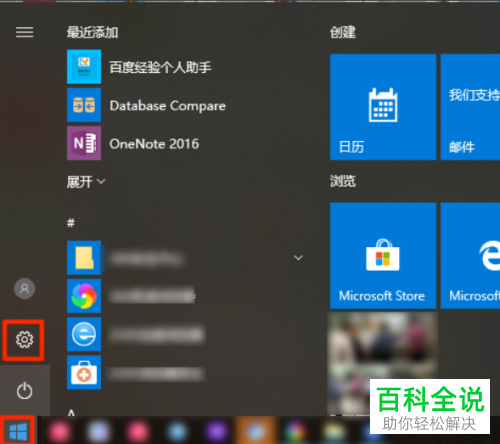Open the 日历 calendar tile
This screenshot has height=444, width=500.
(383, 107)
